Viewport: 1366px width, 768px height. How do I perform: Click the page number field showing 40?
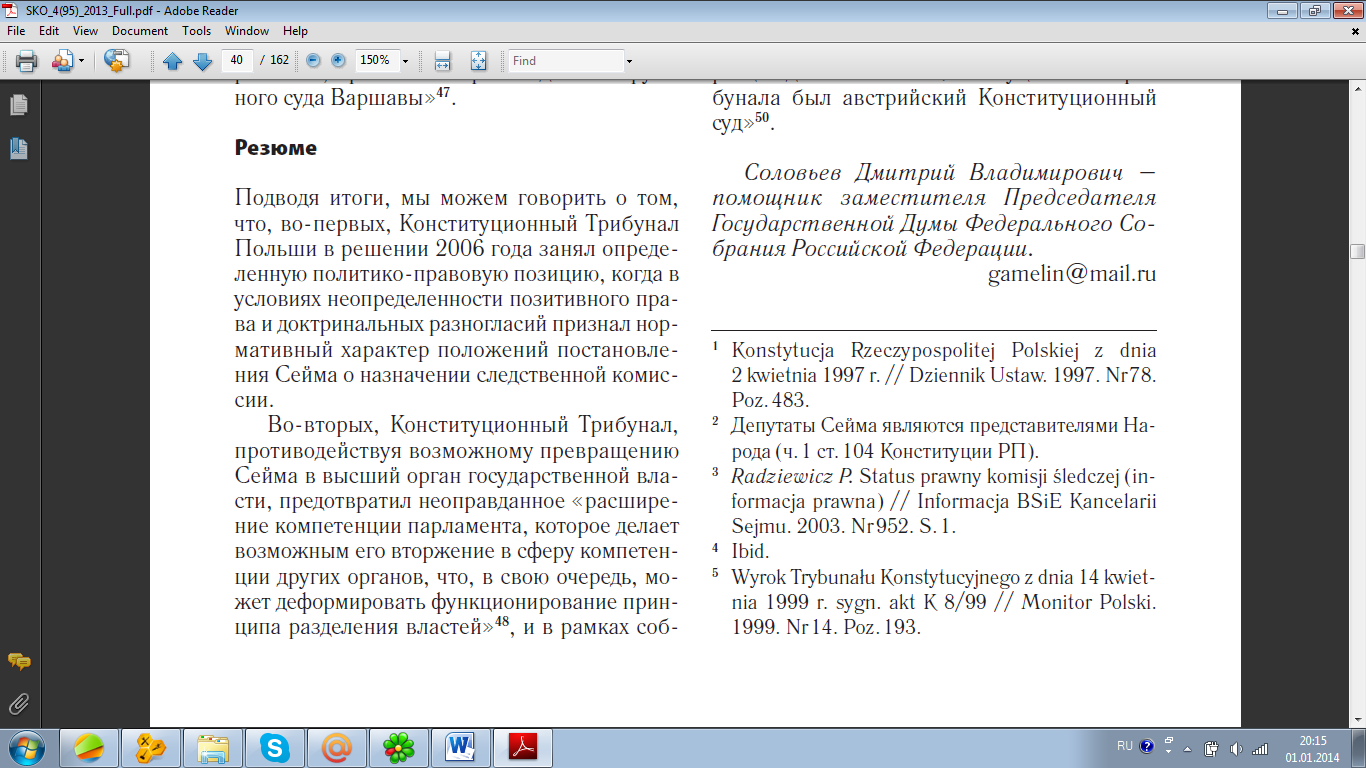(238, 60)
